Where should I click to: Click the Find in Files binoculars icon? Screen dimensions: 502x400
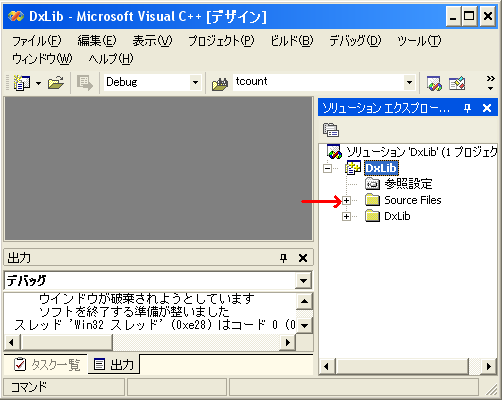(x=220, y=84)
